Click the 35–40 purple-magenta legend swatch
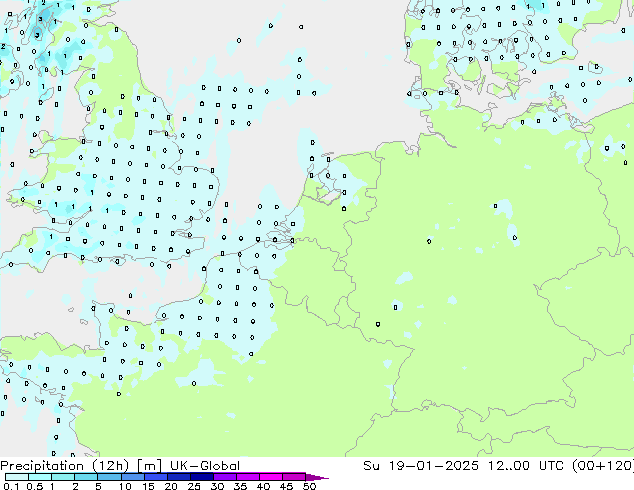This screenshot has height=490, width=634. [x=247, y=477]
